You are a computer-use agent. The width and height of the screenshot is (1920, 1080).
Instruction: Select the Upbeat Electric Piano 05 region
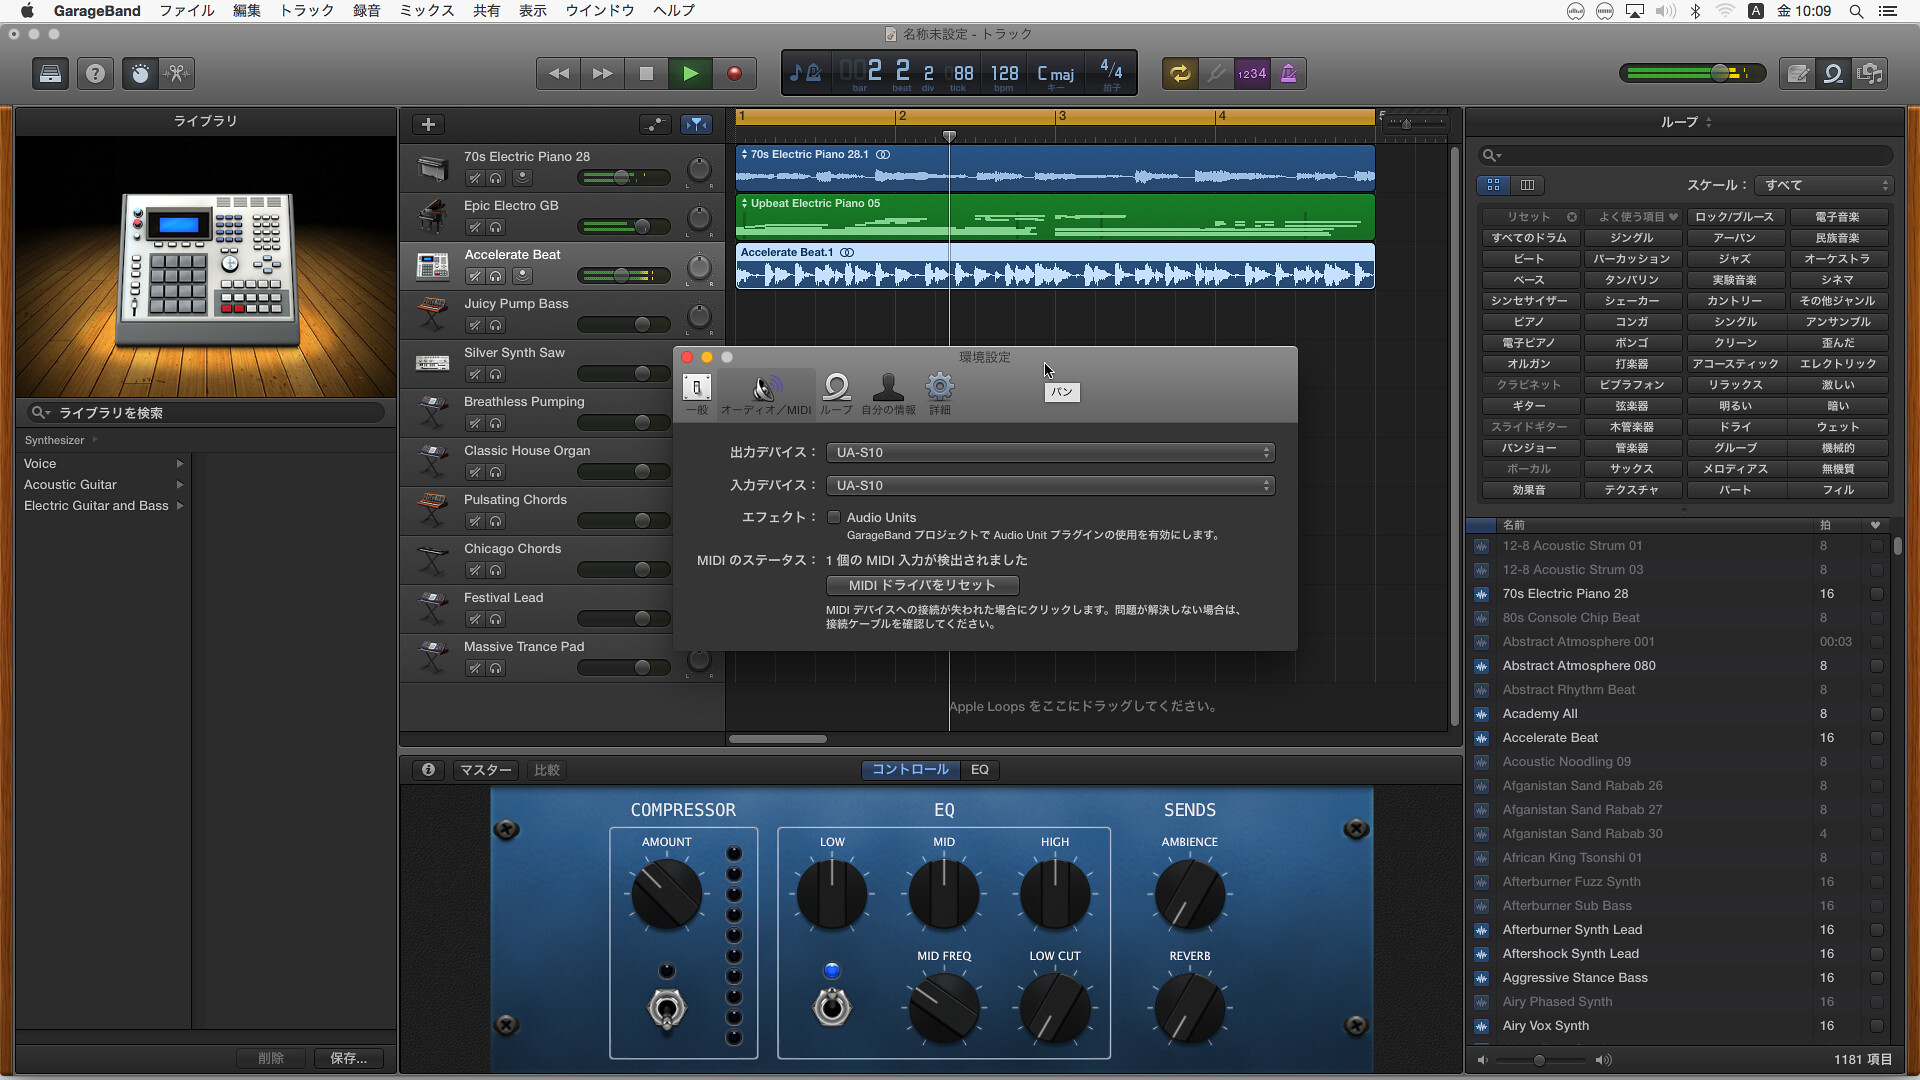tap(1055, 217)
